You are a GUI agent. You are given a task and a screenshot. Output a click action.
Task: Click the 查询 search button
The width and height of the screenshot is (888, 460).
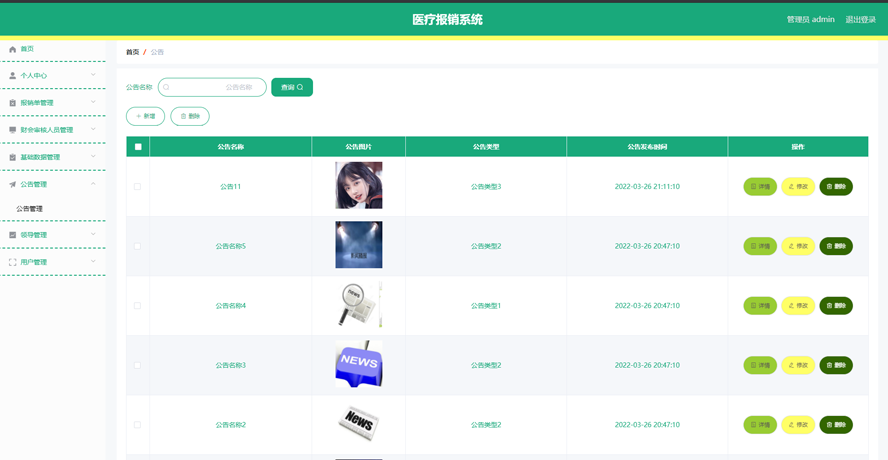(x=292, y=87)
